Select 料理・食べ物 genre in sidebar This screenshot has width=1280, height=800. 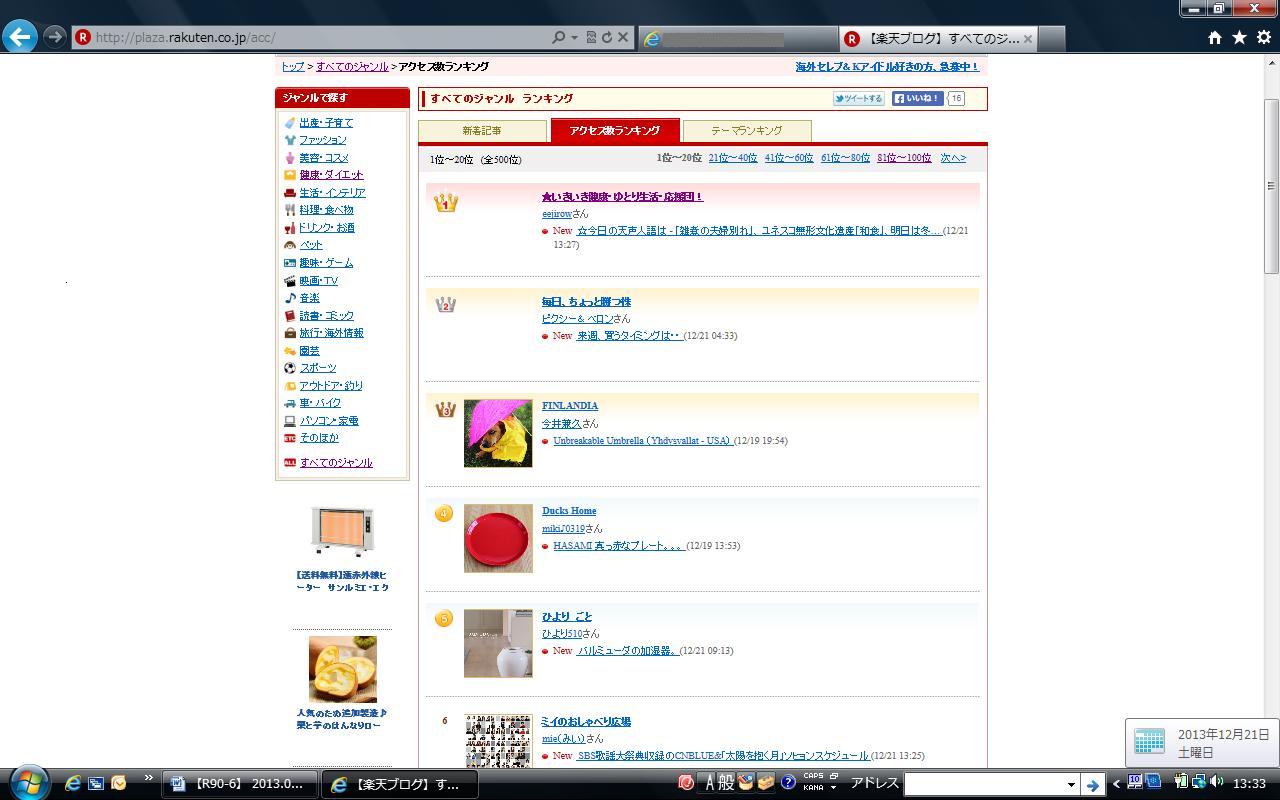click(x=326, y=210)
